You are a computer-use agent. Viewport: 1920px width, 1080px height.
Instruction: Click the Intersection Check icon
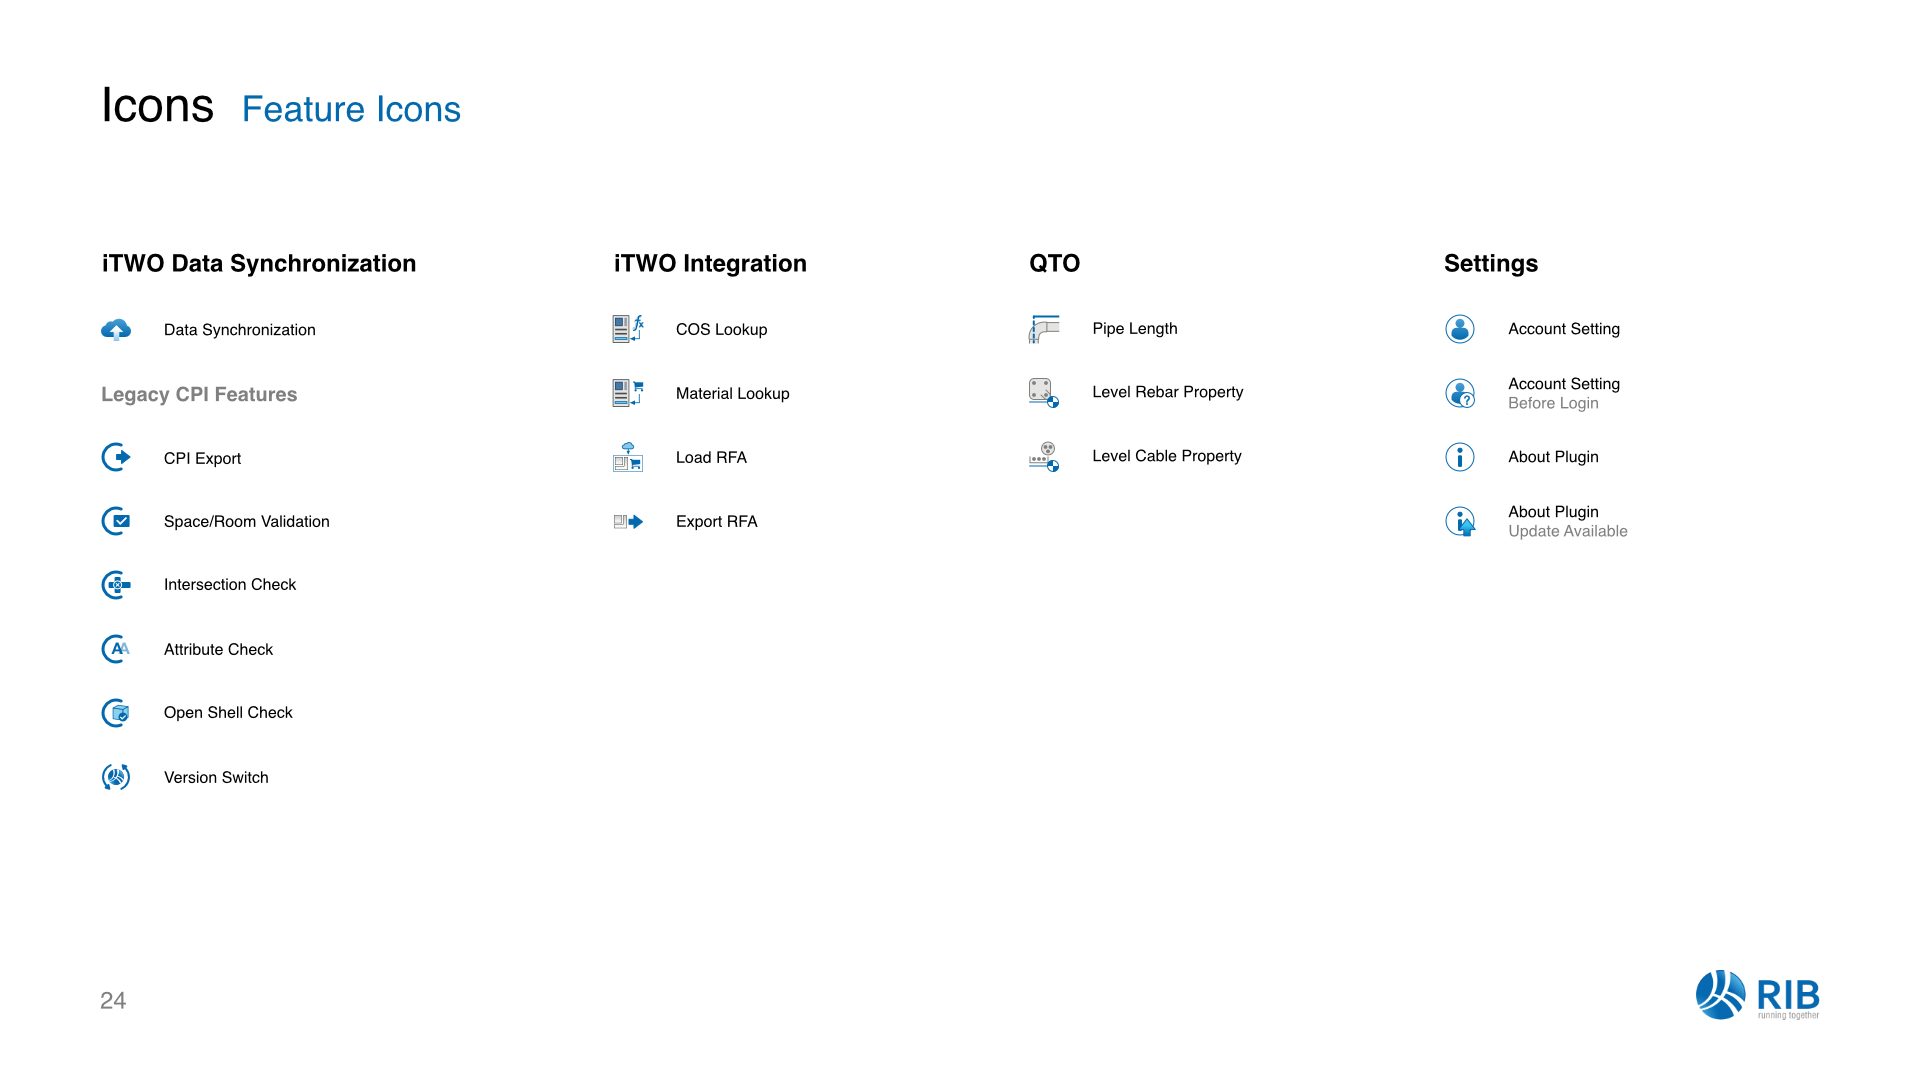tap(116, 585)
